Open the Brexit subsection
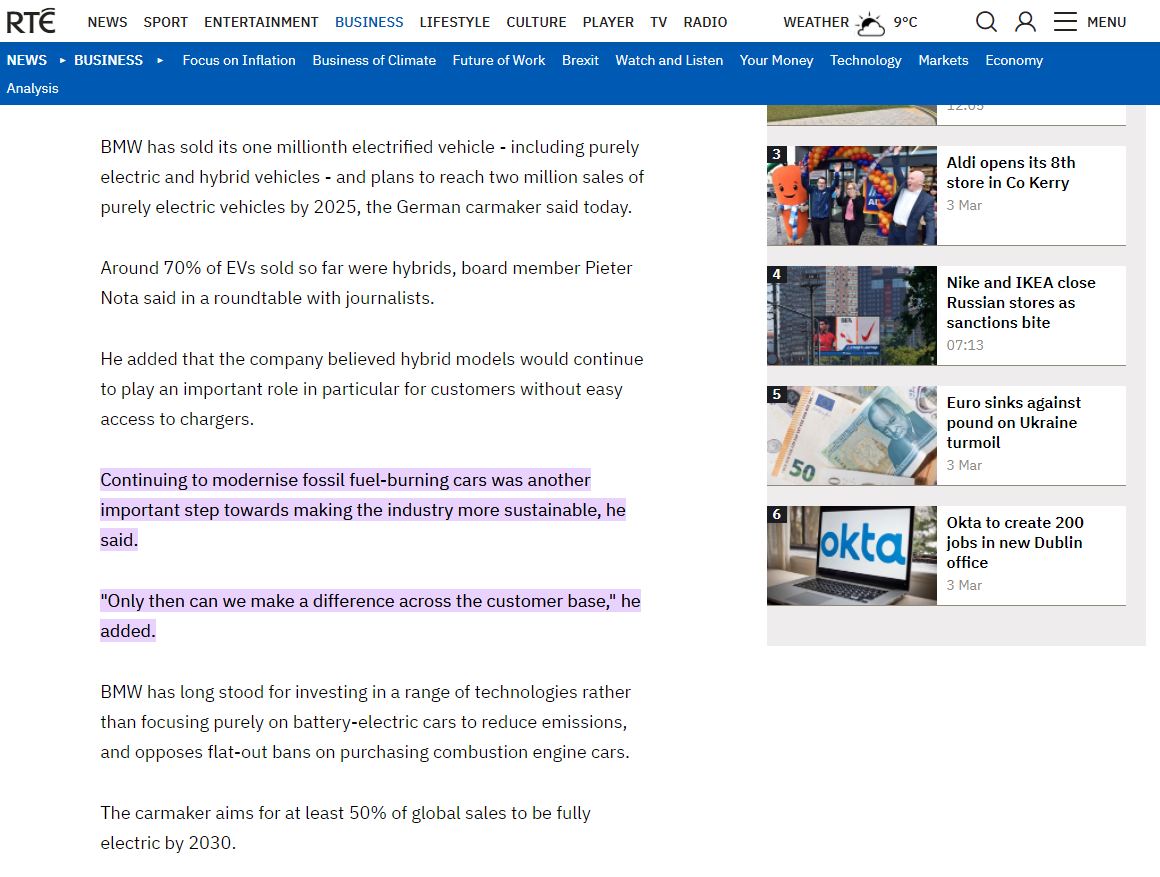 [x=580, y=60]
